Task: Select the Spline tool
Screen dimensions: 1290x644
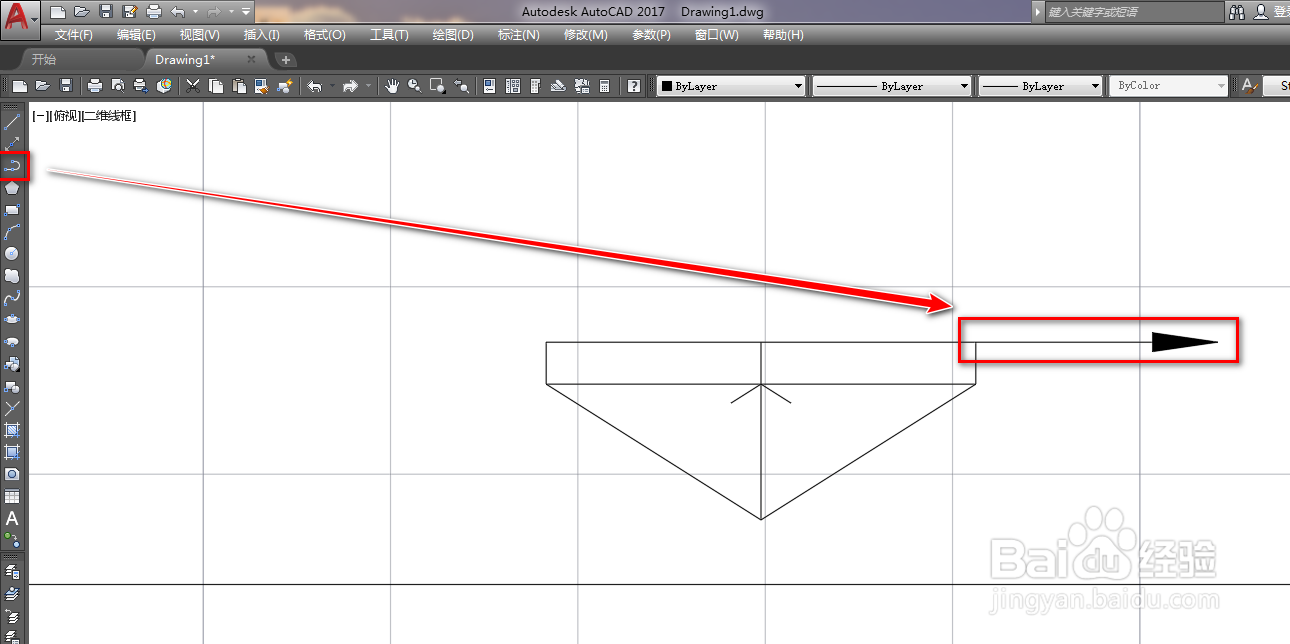Action: (x=12, y=298)
